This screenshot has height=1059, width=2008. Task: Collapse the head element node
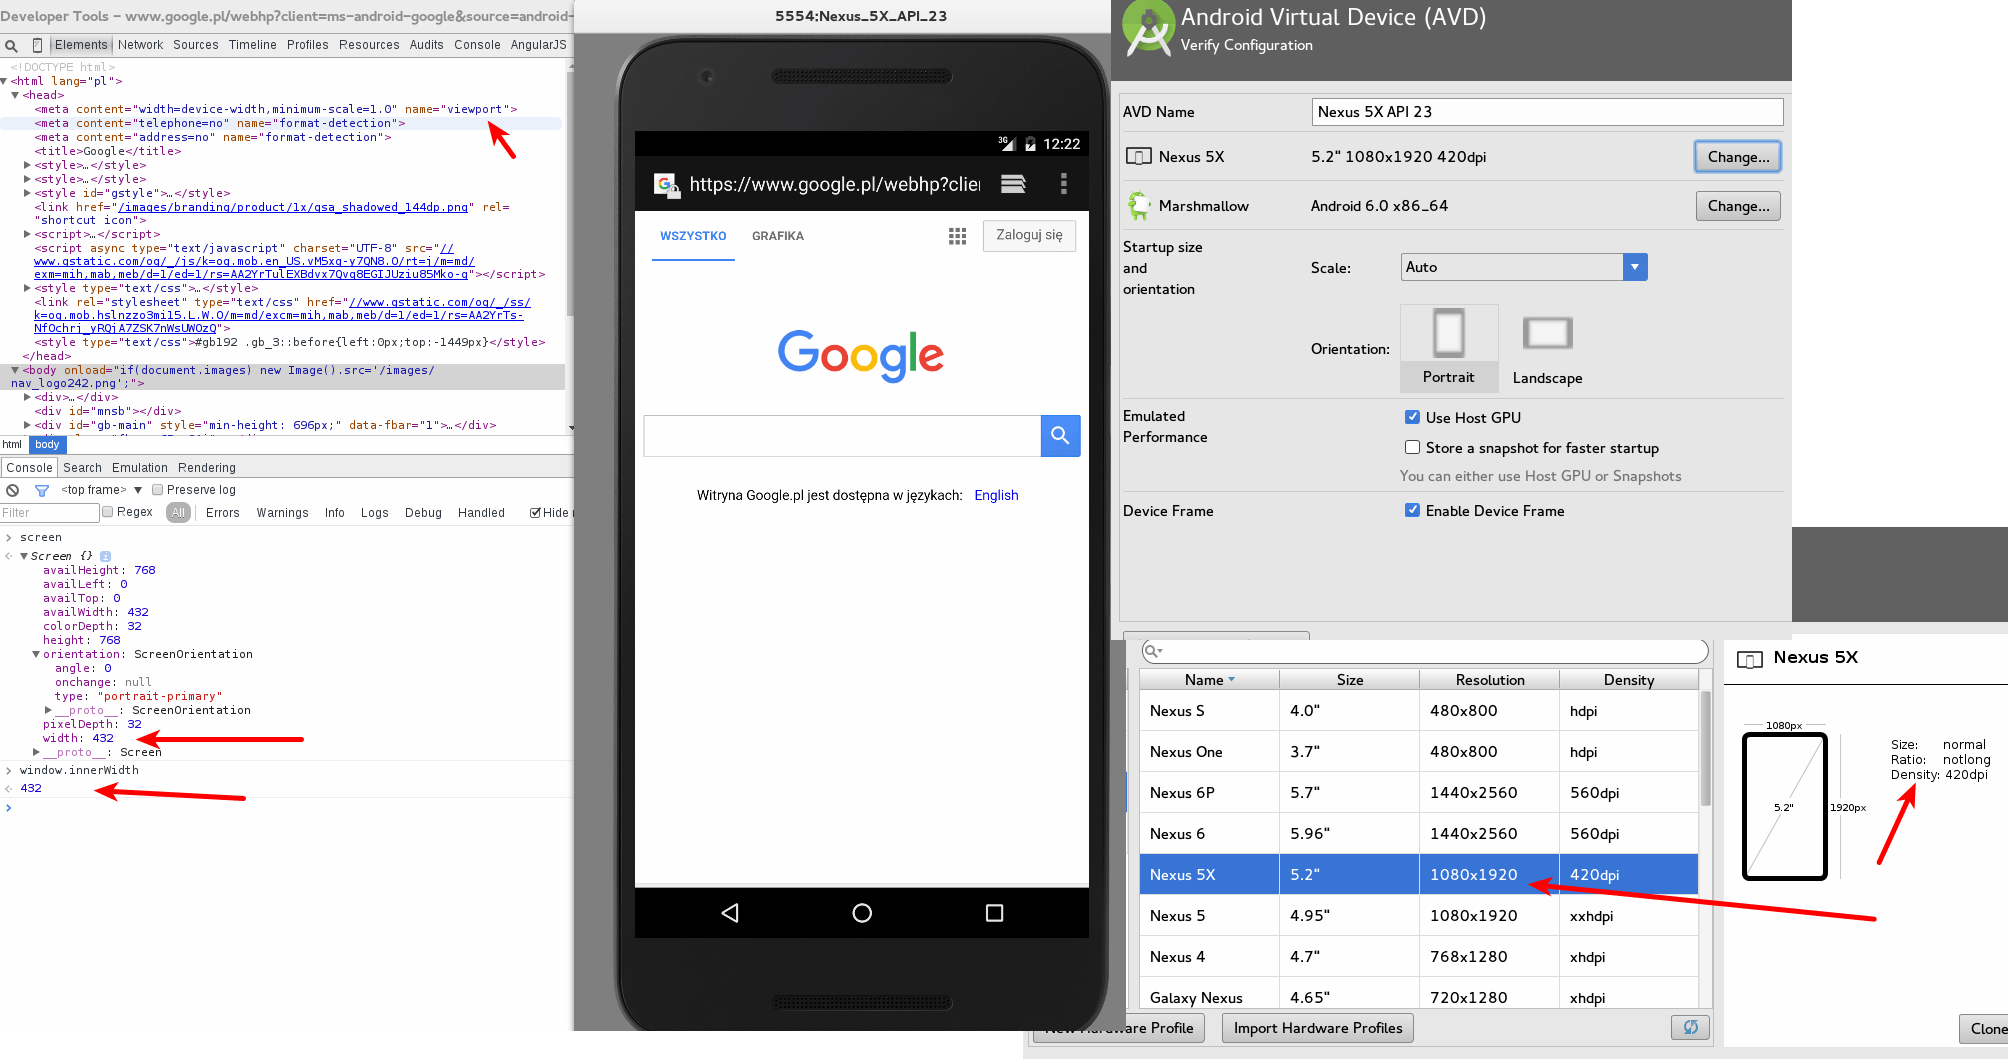15,95
